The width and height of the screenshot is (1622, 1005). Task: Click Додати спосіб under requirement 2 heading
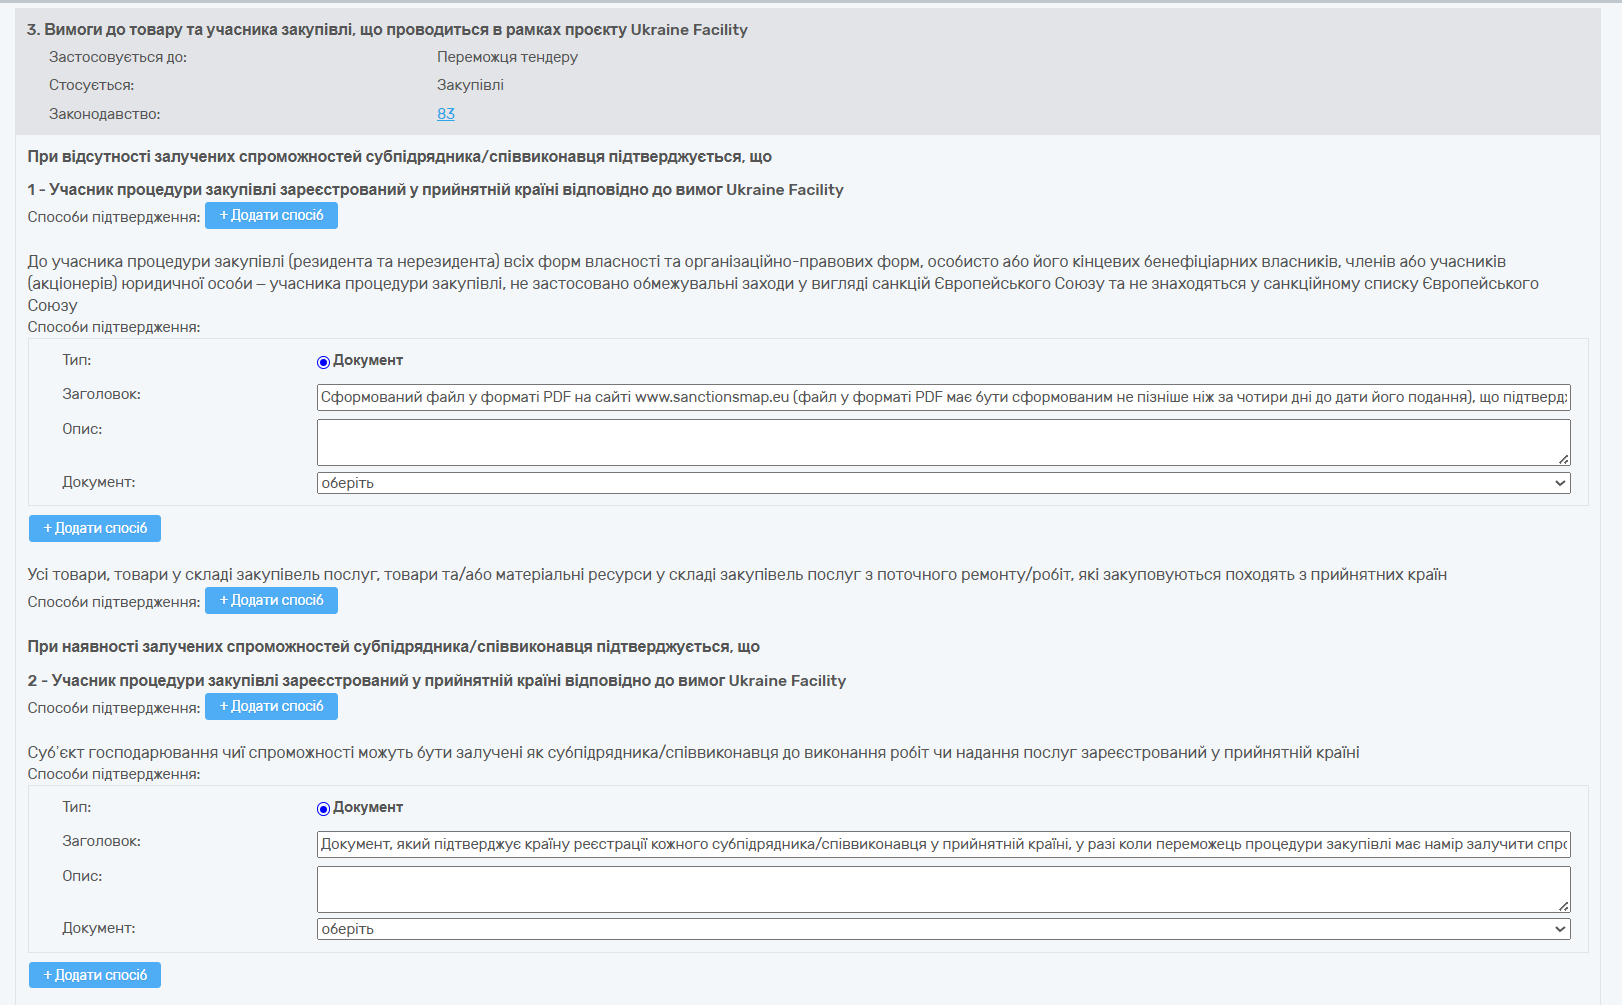coord(271,707)
